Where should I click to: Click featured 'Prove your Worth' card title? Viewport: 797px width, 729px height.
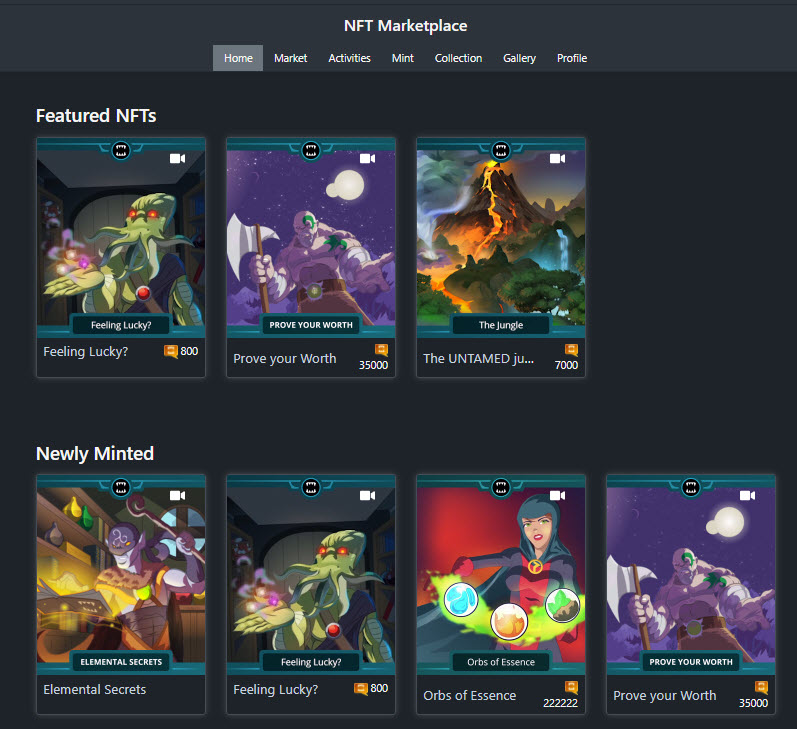(x=285, y=359)
